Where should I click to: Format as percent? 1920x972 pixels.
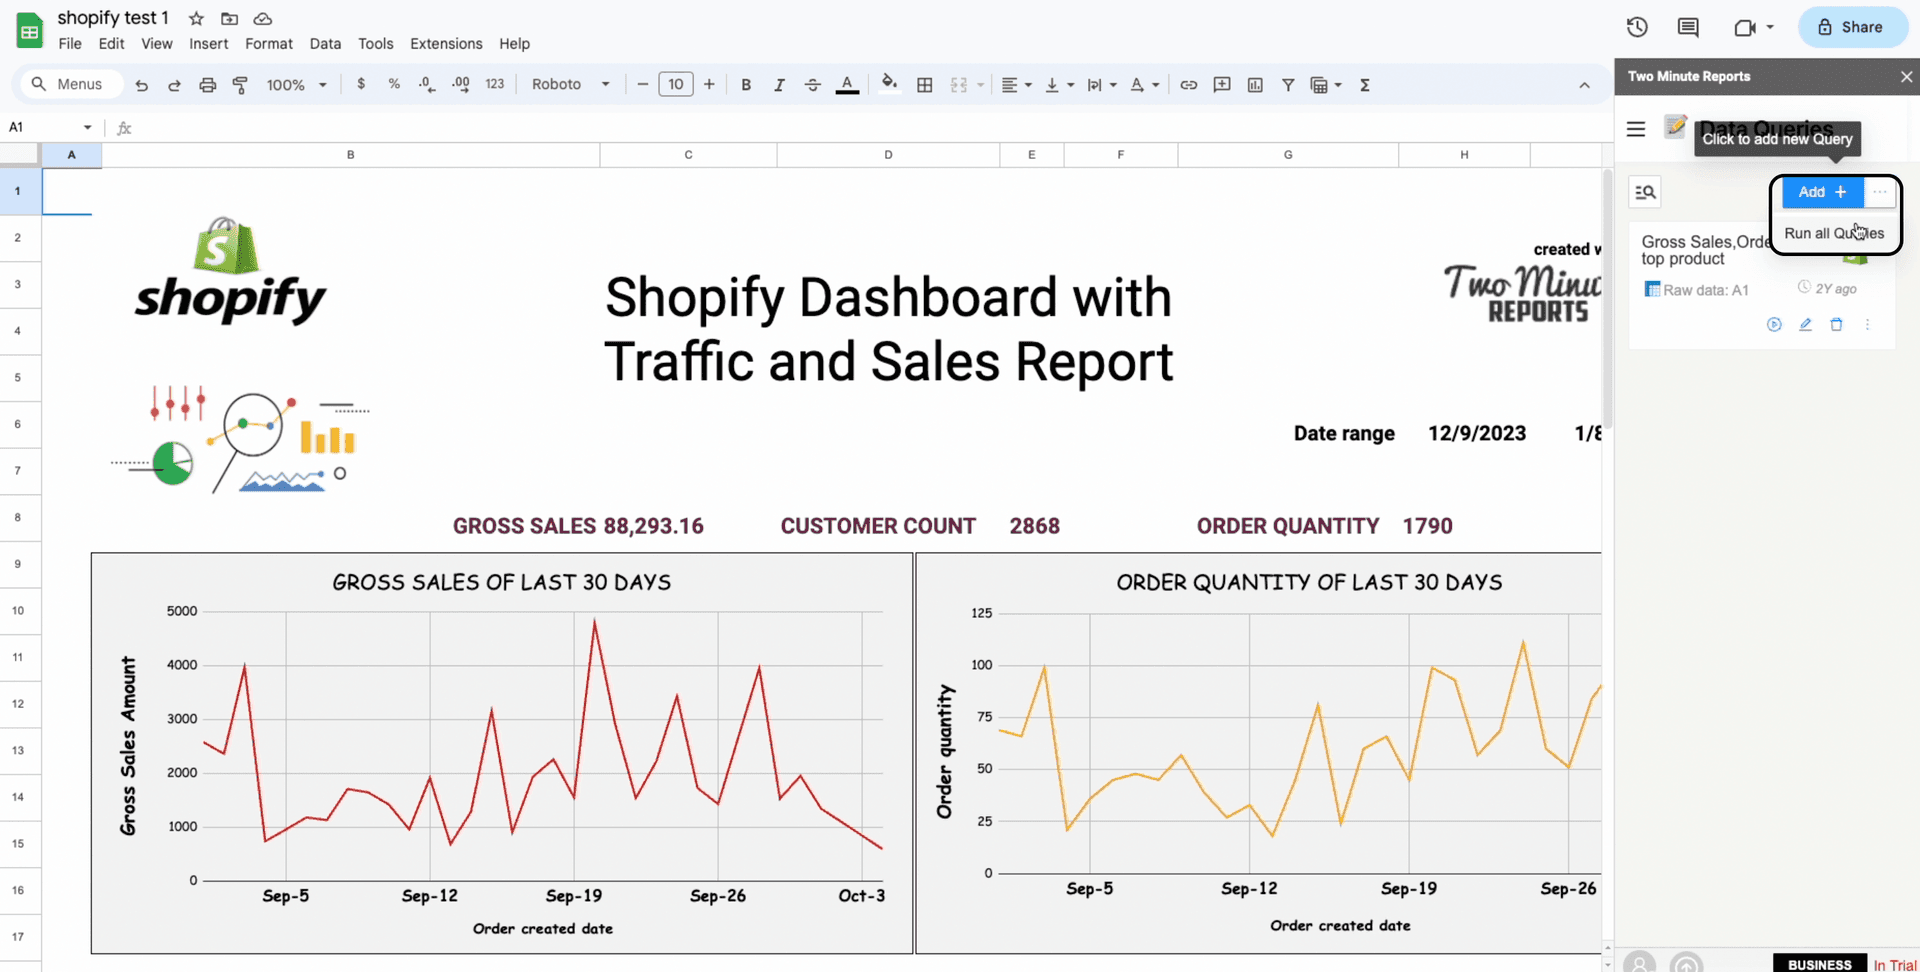pos(394,84)
